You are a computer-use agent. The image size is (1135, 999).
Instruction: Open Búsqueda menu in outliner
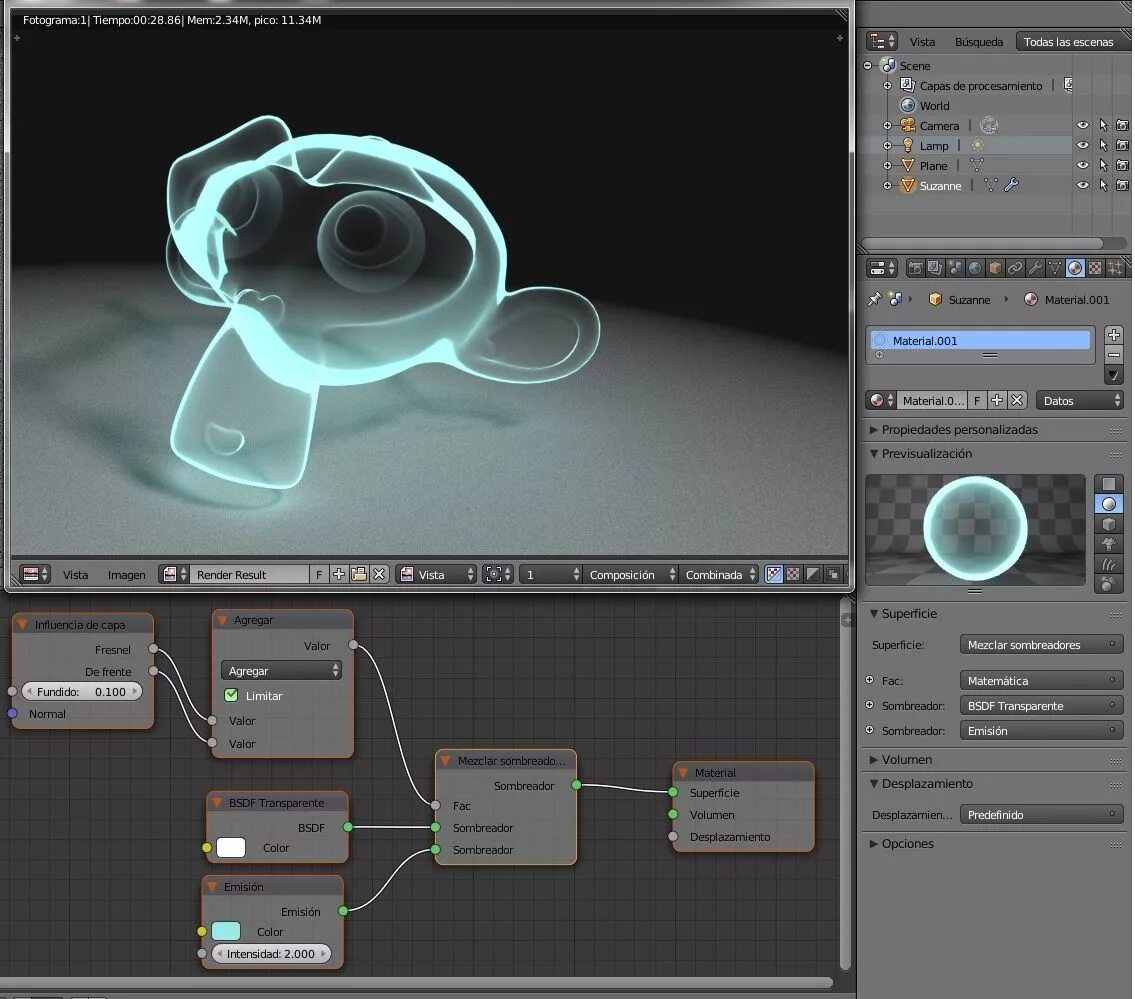pos(979,41)
